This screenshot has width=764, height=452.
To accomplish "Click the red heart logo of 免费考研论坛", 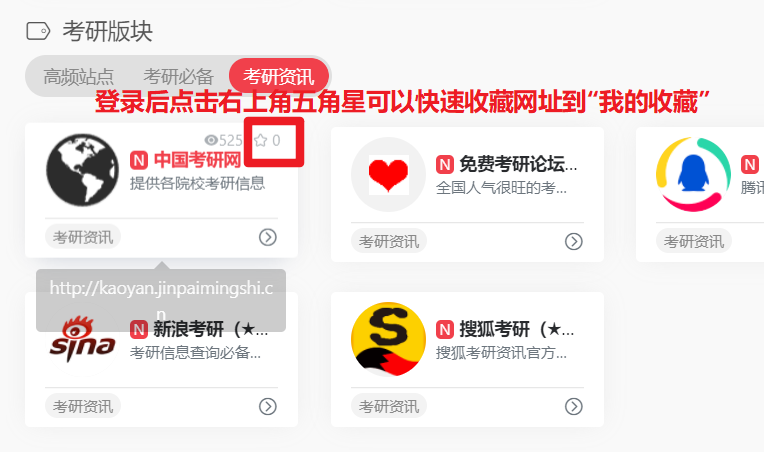I will point(388,174).
